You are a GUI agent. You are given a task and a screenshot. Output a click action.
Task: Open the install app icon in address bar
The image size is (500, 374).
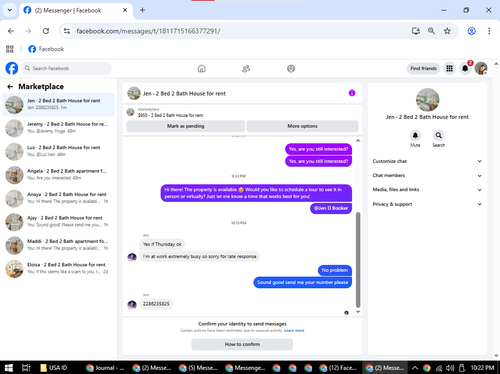(415, 31)
